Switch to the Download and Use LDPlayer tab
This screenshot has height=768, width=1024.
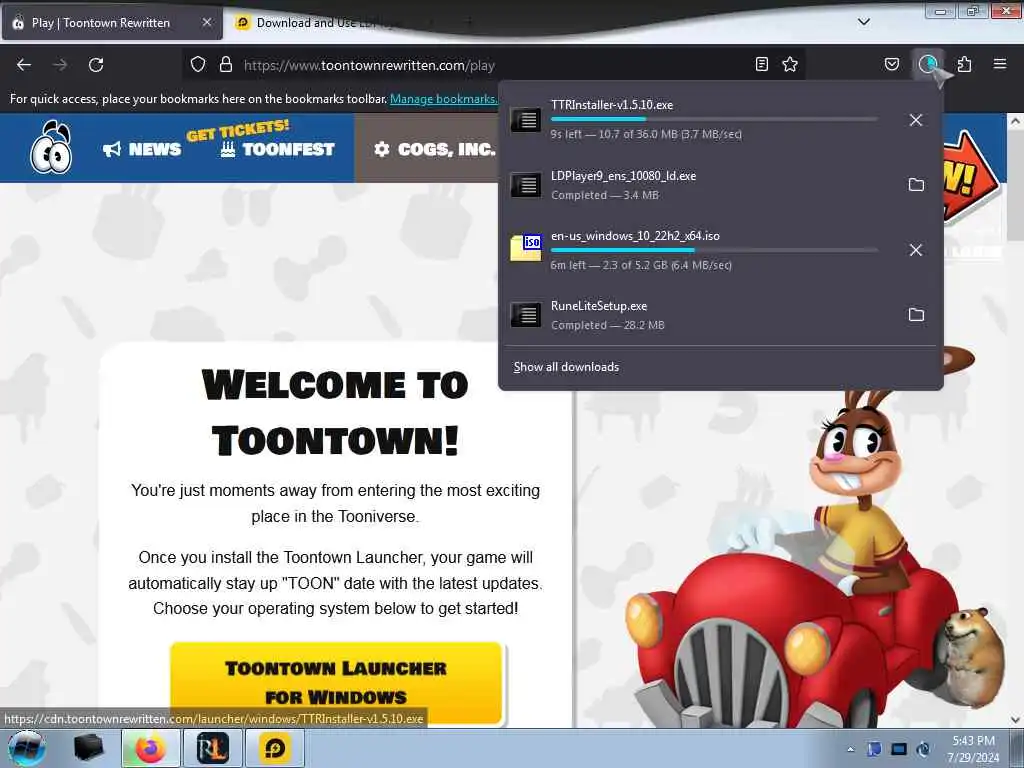point(327,23)
